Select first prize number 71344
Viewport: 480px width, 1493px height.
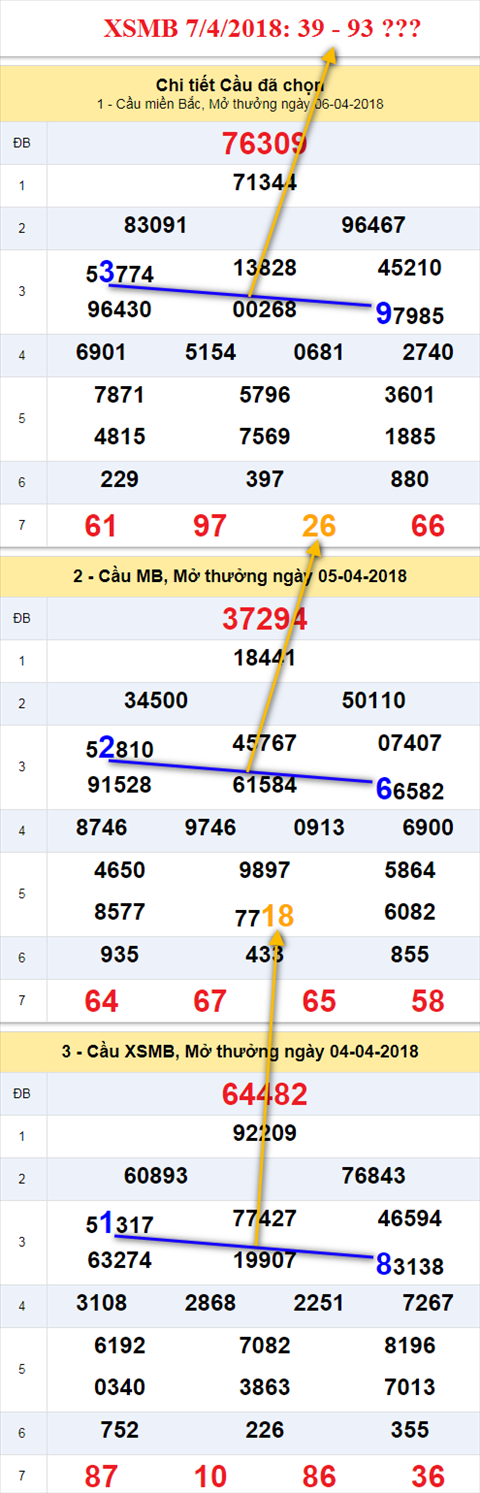264,183
